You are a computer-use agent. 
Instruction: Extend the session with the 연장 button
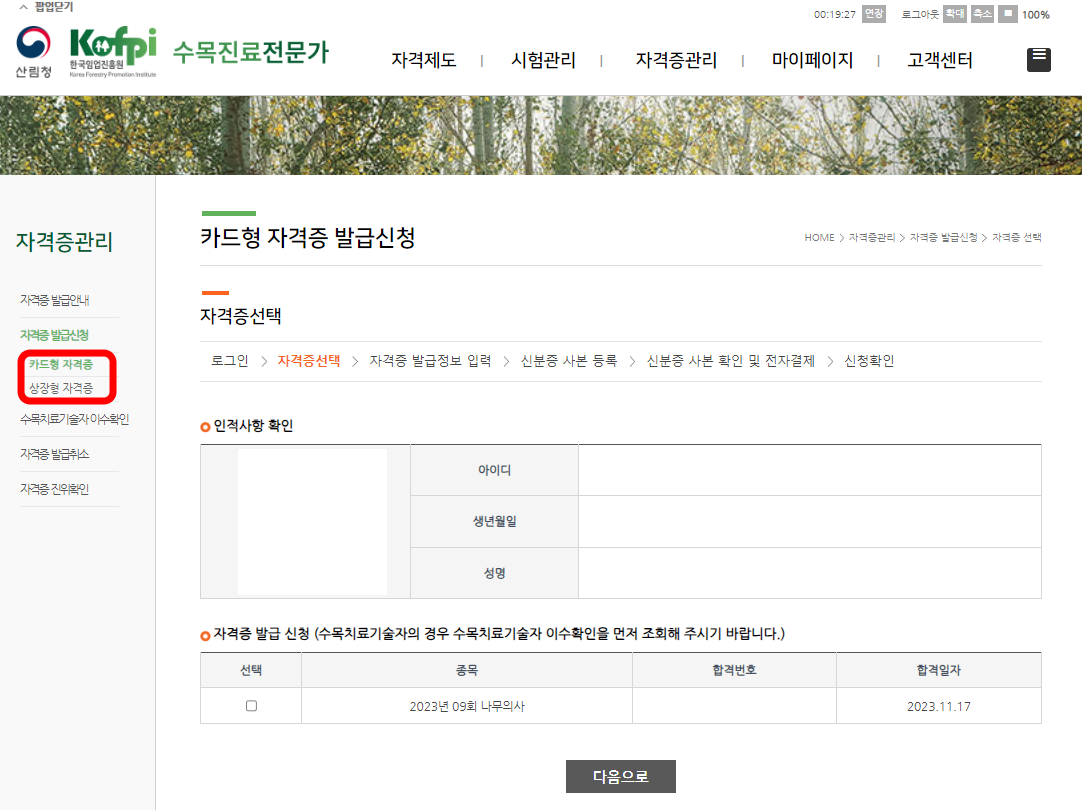[872, 14]
